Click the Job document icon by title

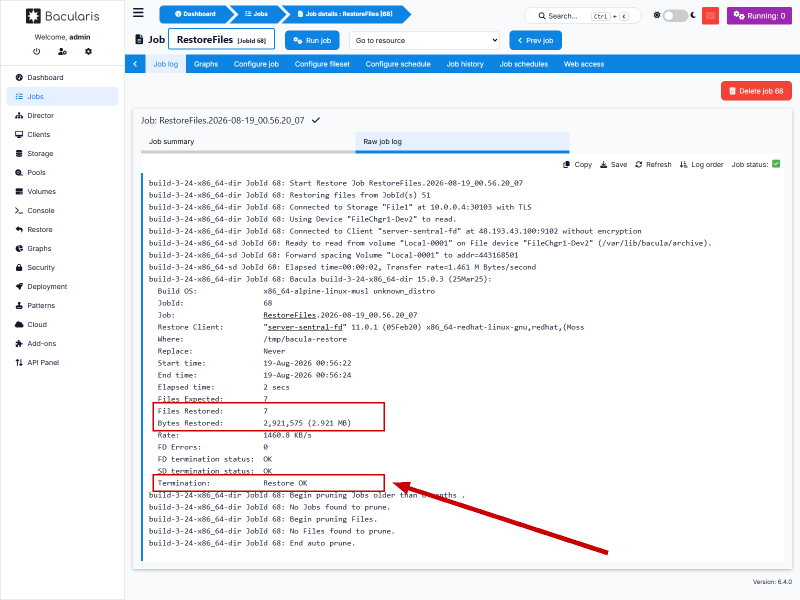[x=139, y=39]
